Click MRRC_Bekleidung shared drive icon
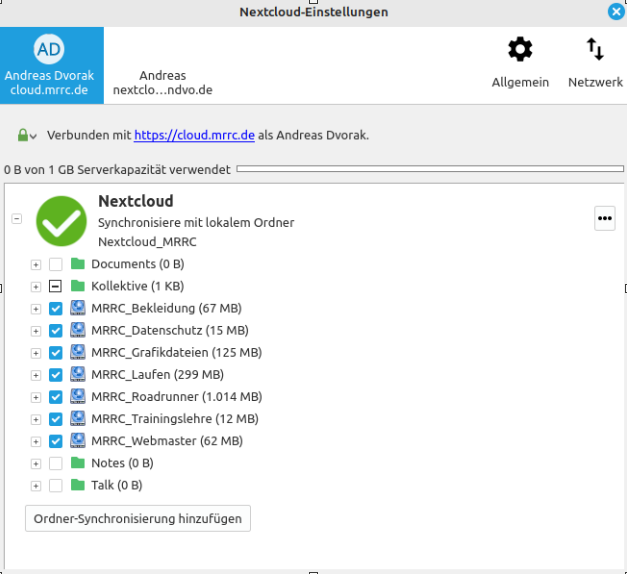Viewport: 627px width, 574px height. click(x=78, y=308)
